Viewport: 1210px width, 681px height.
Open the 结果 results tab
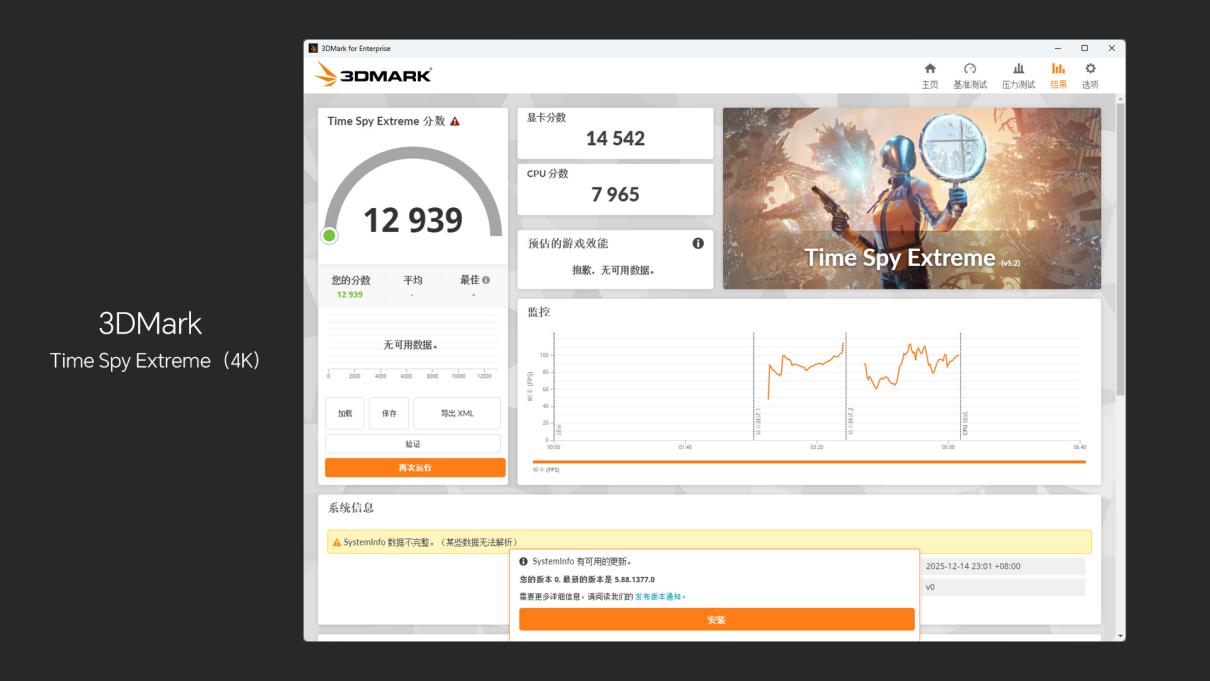(1058, 75)
